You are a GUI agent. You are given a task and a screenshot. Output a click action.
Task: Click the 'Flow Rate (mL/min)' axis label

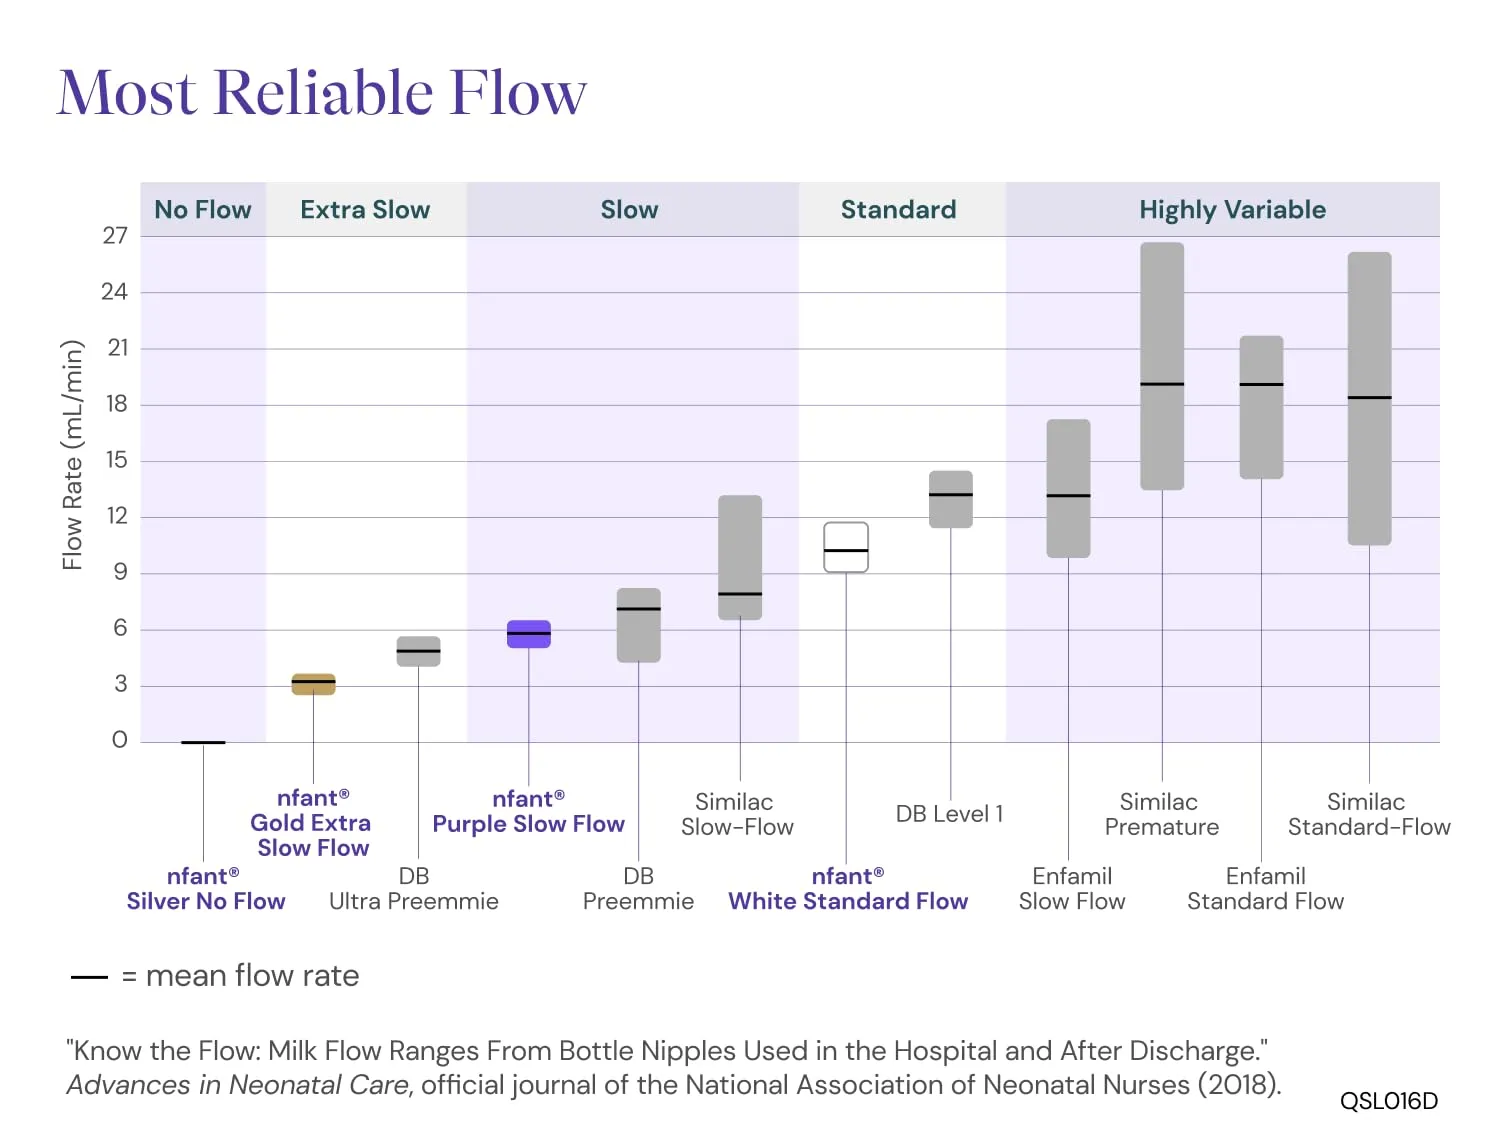coord(72,455)
